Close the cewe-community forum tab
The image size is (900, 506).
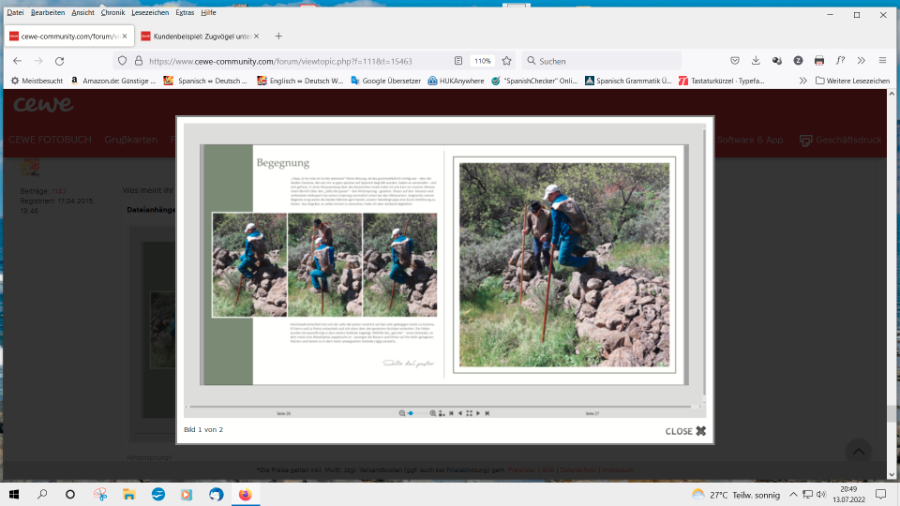coord(125,36)
